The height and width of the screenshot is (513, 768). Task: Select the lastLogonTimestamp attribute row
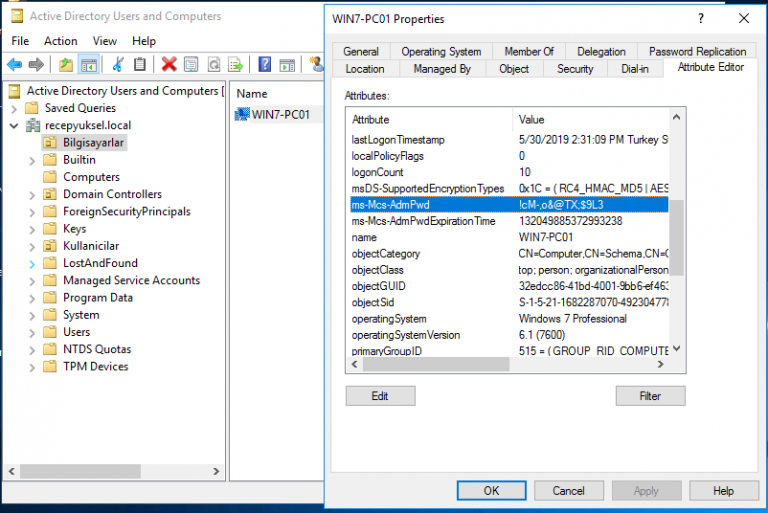coord(509,140)
